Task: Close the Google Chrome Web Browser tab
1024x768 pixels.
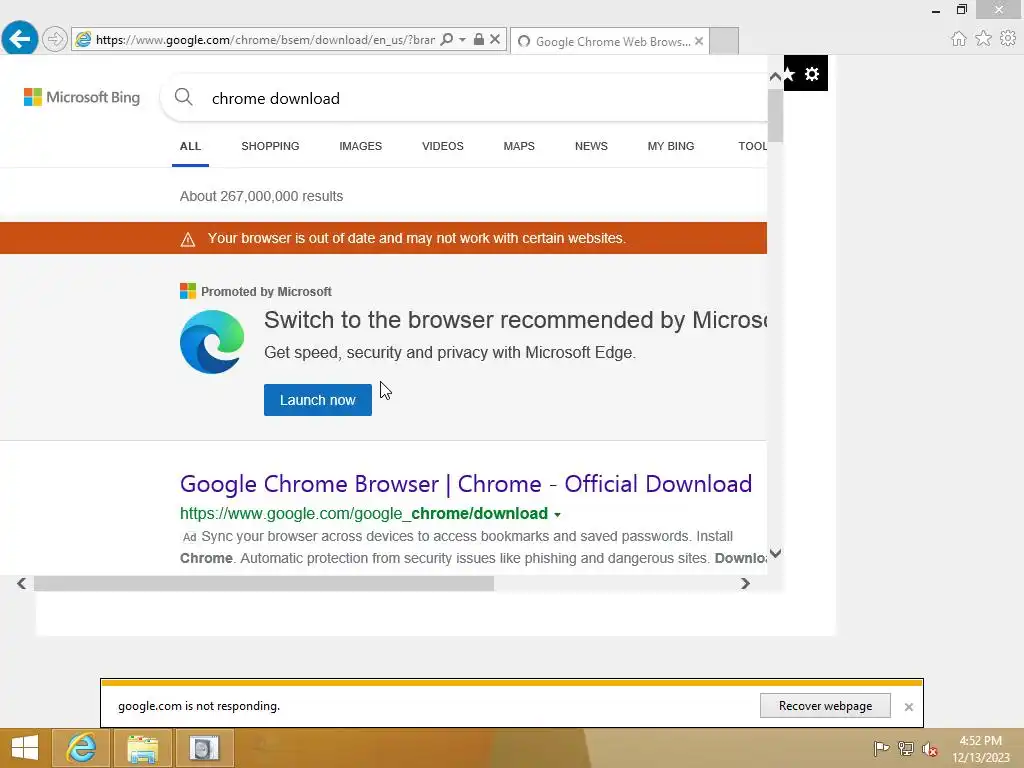Action: [699, 41]
